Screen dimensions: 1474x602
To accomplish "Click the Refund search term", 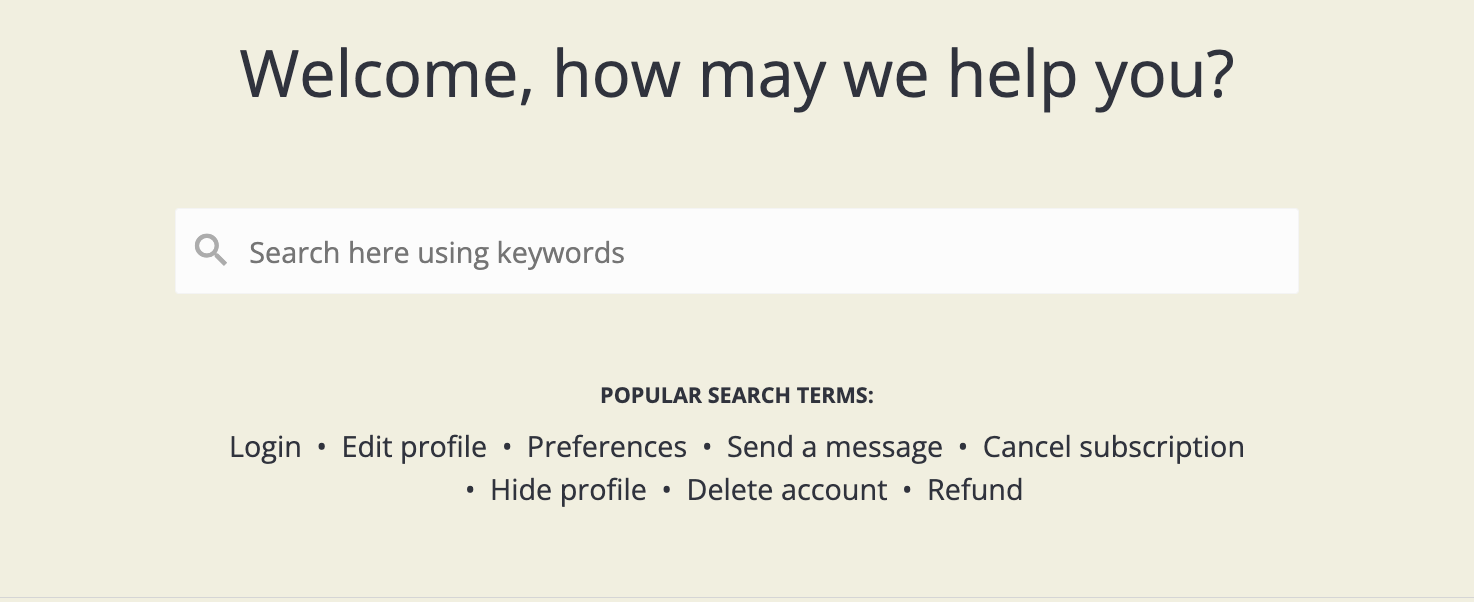I will pos(975,490).
